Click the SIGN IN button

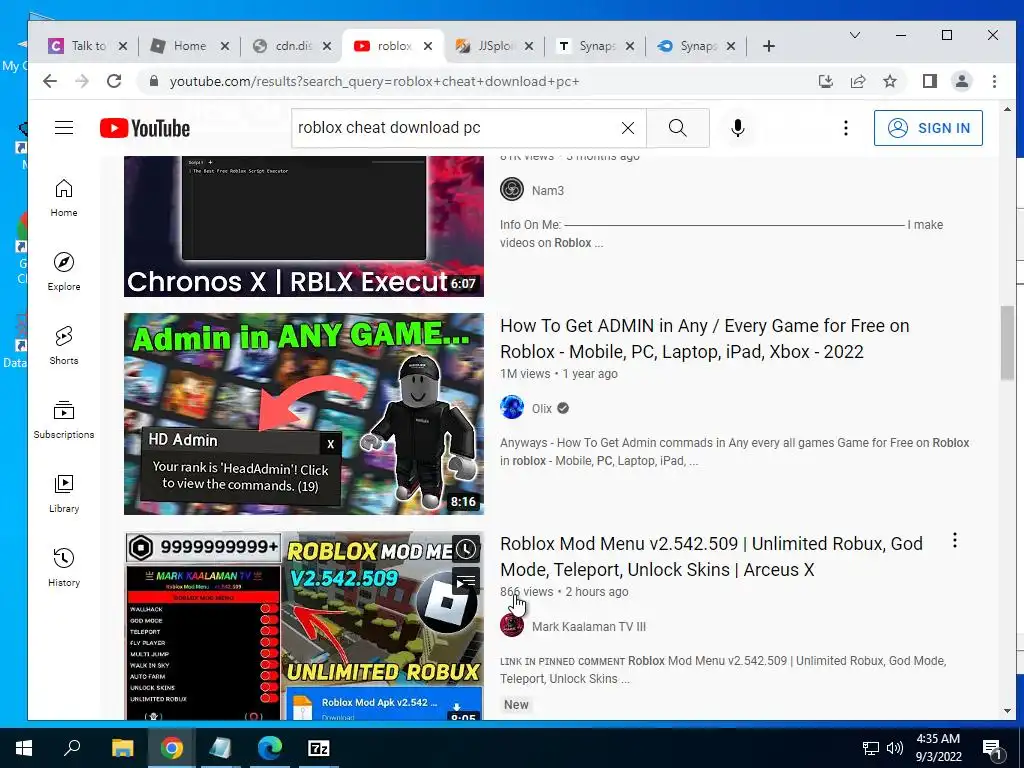[x=928, y=128]
